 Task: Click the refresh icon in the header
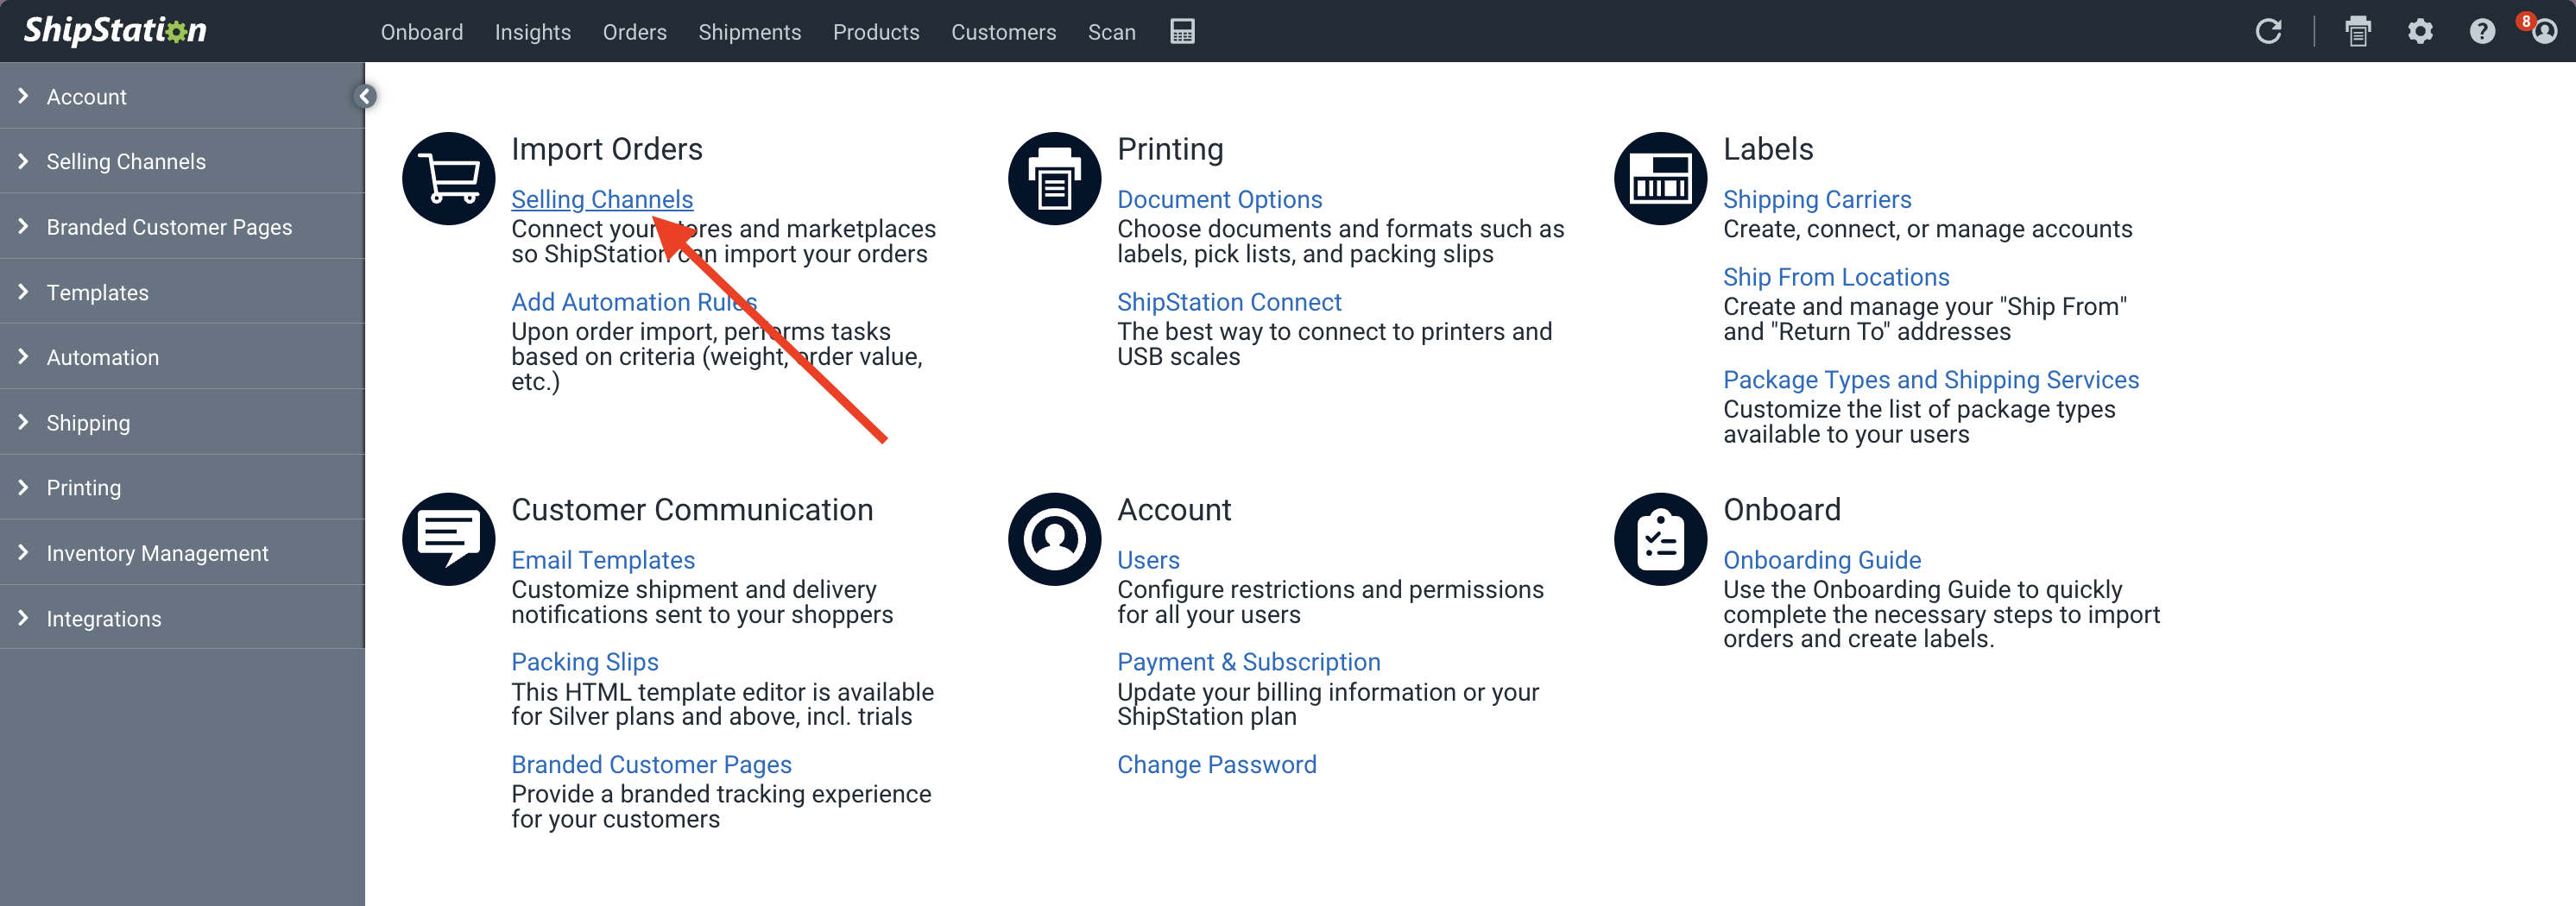click(x=2268, y=31)
